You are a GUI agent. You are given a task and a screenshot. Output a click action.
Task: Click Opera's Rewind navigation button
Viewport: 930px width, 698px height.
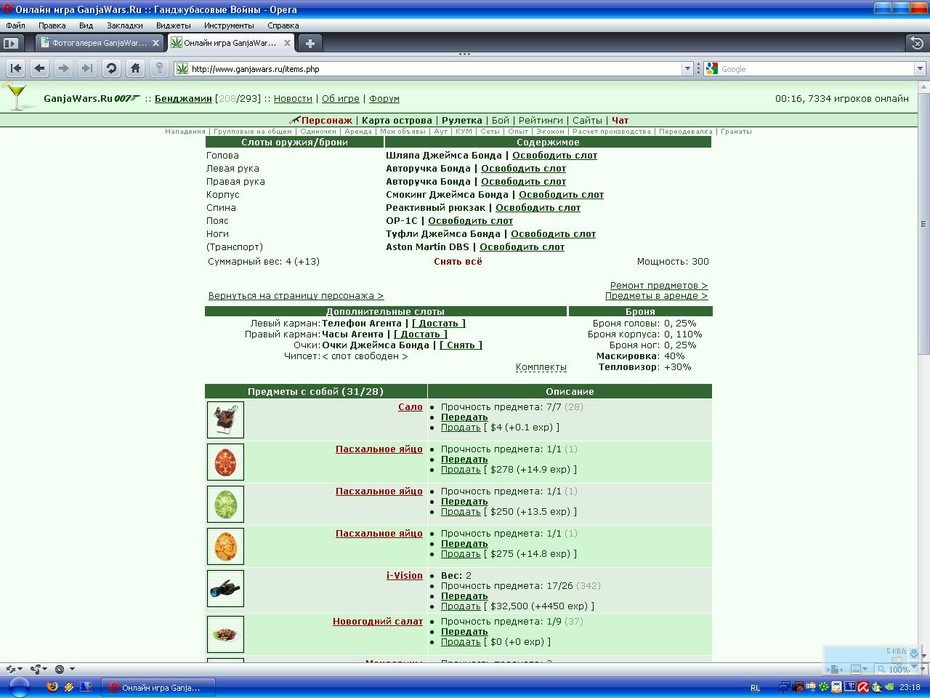point(16,68)
